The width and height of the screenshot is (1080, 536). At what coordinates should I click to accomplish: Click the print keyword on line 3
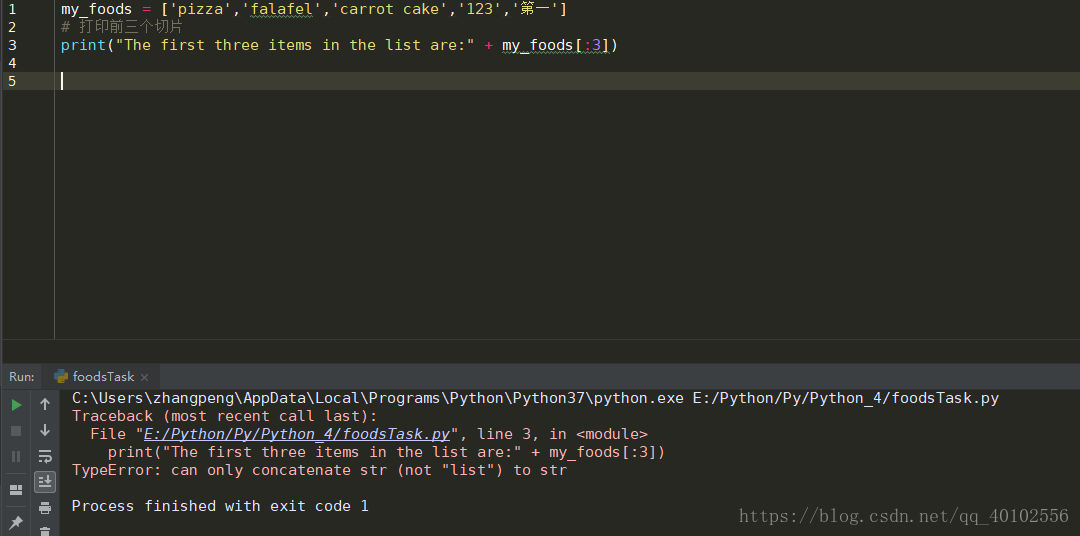pyautogui.click(x=83, y=45)
